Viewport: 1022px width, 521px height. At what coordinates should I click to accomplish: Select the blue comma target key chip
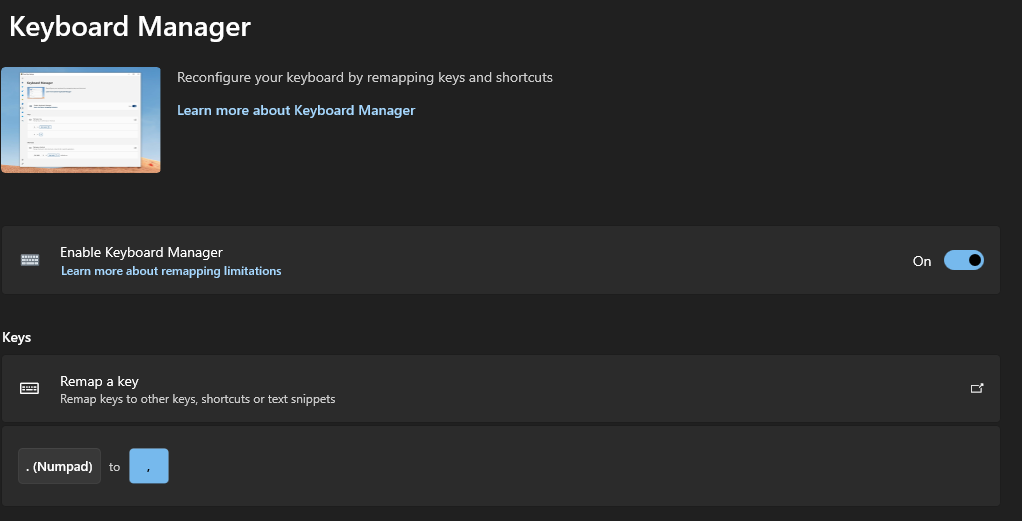point(149,466)
